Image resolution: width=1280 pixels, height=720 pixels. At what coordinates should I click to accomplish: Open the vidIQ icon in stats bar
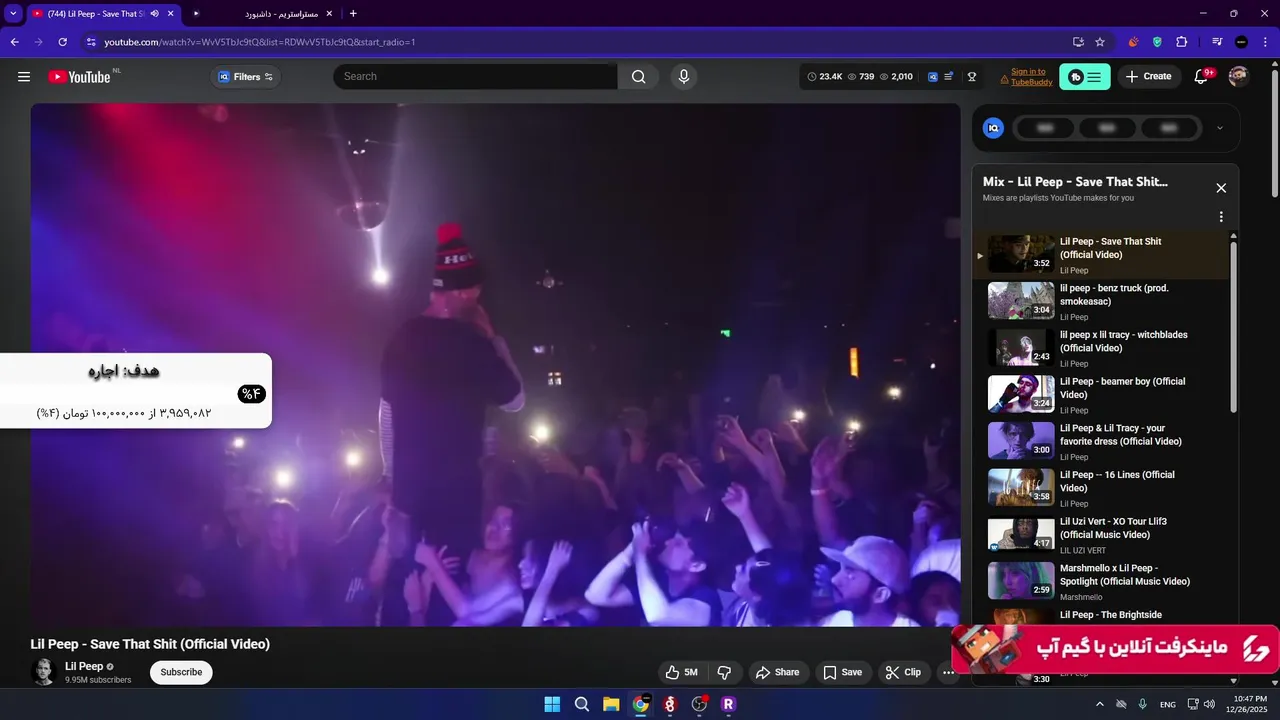[933, 77]
